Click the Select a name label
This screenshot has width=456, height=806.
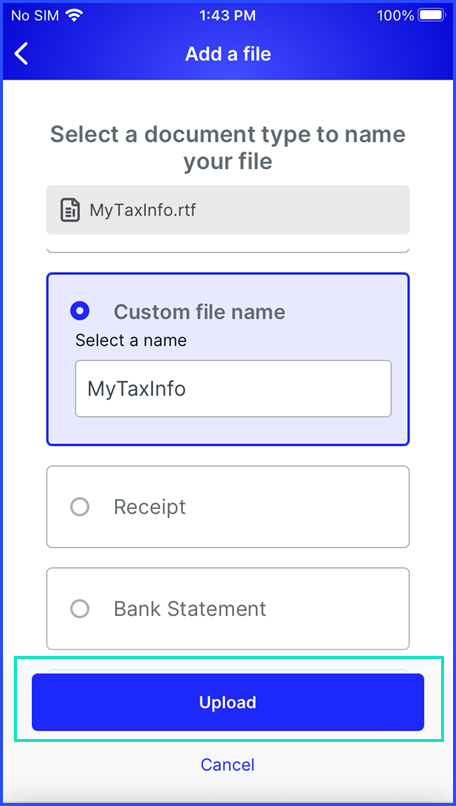click(x=131, y=340)
